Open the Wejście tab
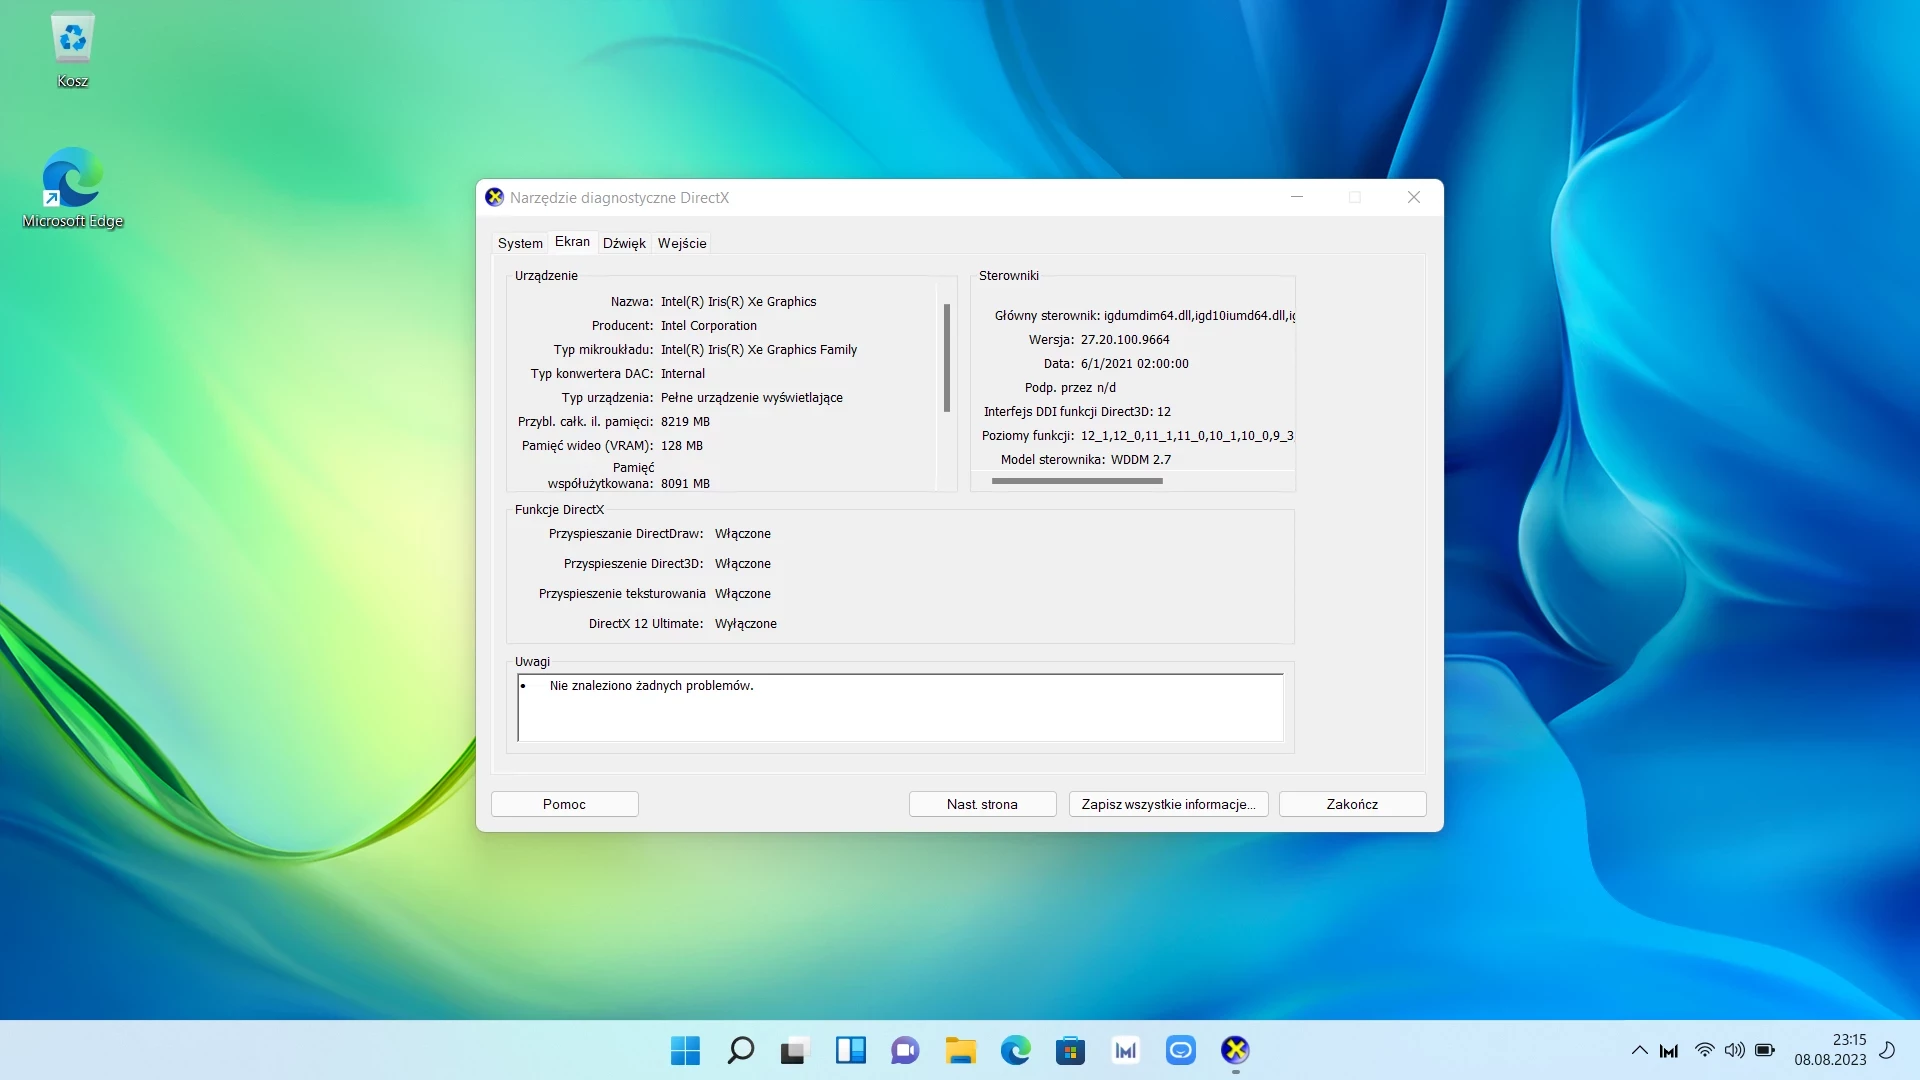The image size is (1920, 1080). (x=682, y=243)
